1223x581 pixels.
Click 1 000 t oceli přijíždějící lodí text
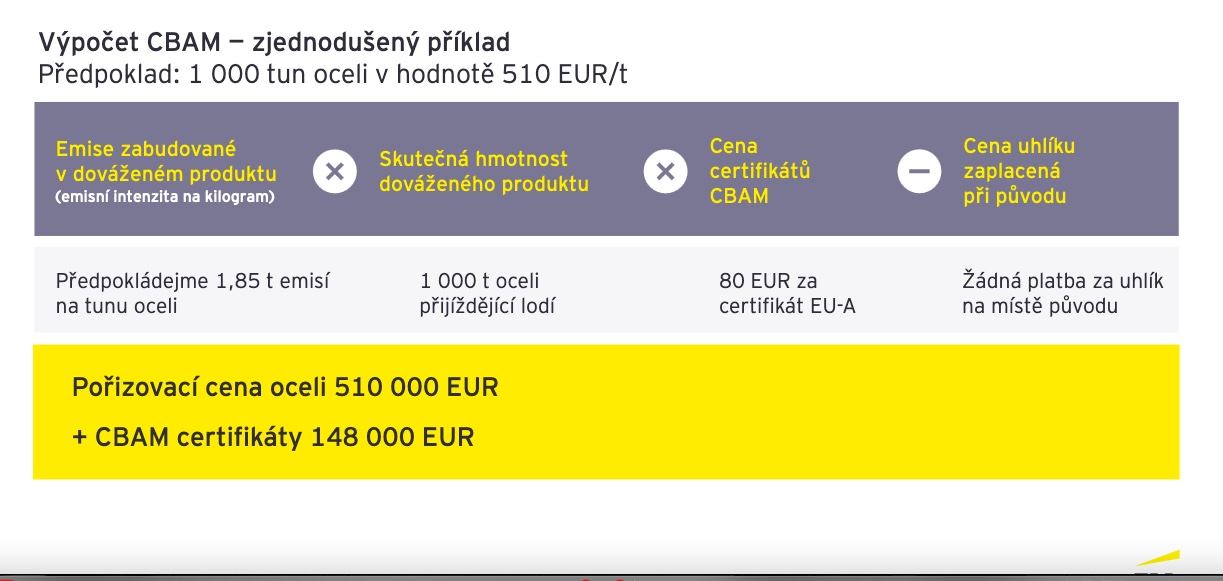click(x=487, y=293)
